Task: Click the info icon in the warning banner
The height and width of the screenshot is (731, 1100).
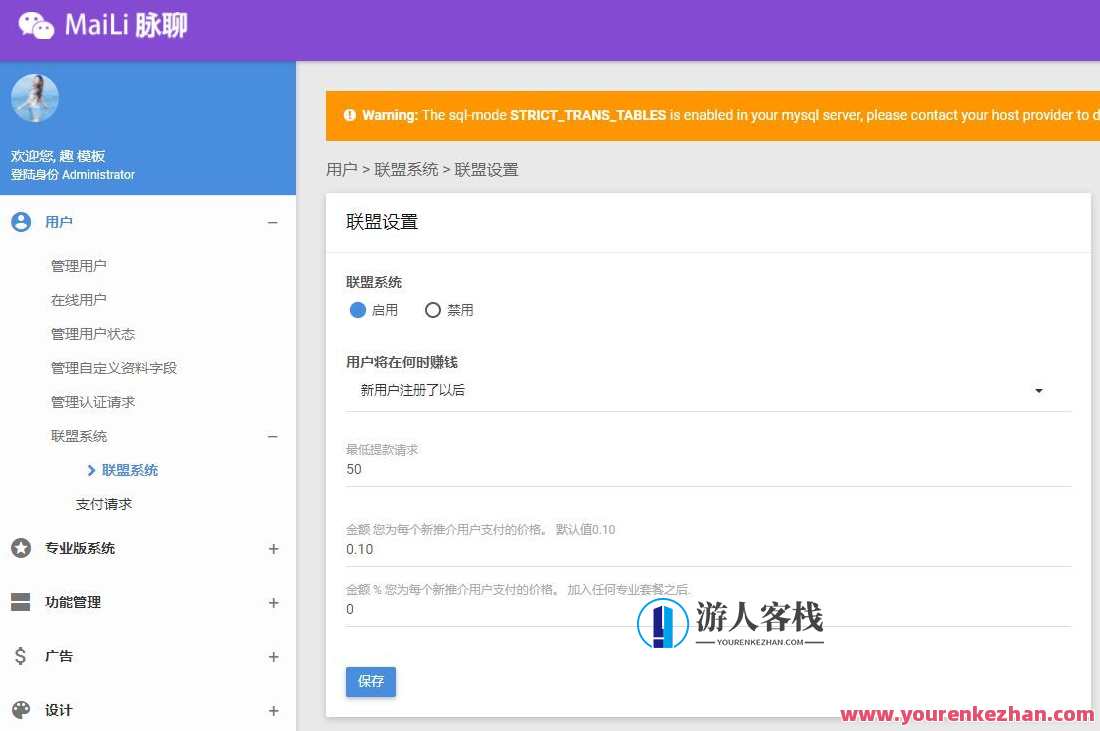Action: (349, 115)
